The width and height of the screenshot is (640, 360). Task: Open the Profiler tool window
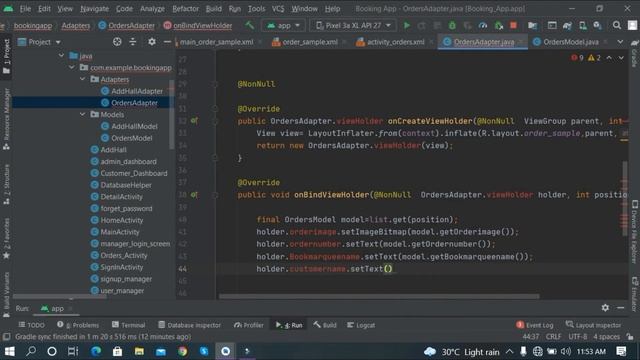[x=249, y=325]
